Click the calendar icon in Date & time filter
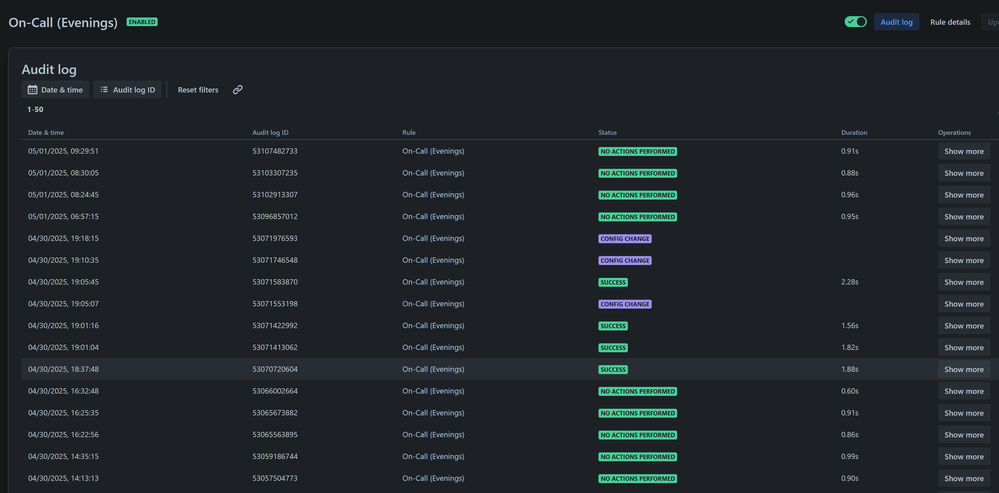 click(x=33, y=90)
